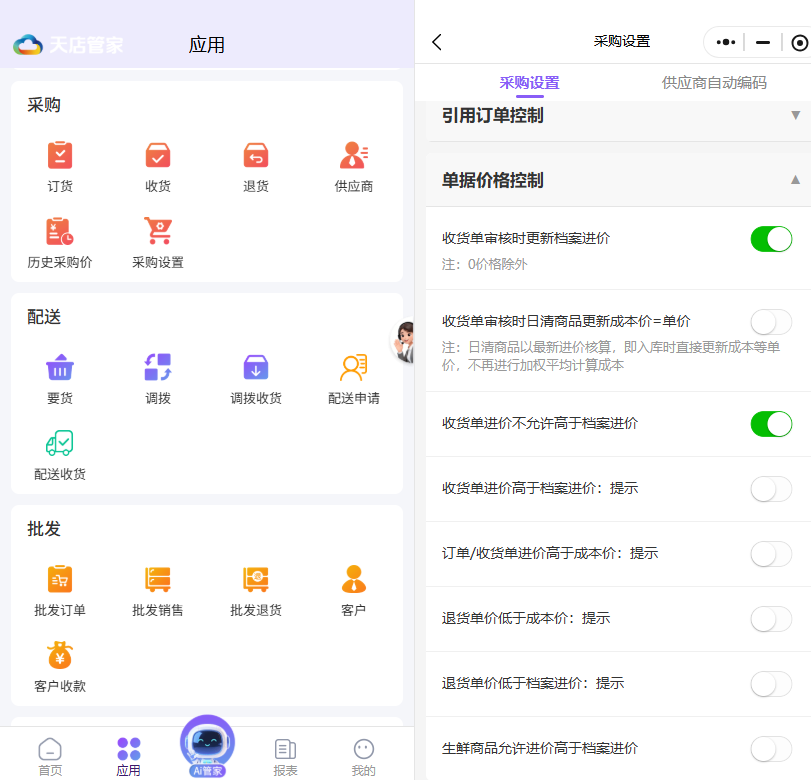The image size is (811, 780).
Task: Enable 退货单价低于成本价 提示 switch
Action: (x=771, y=619)
